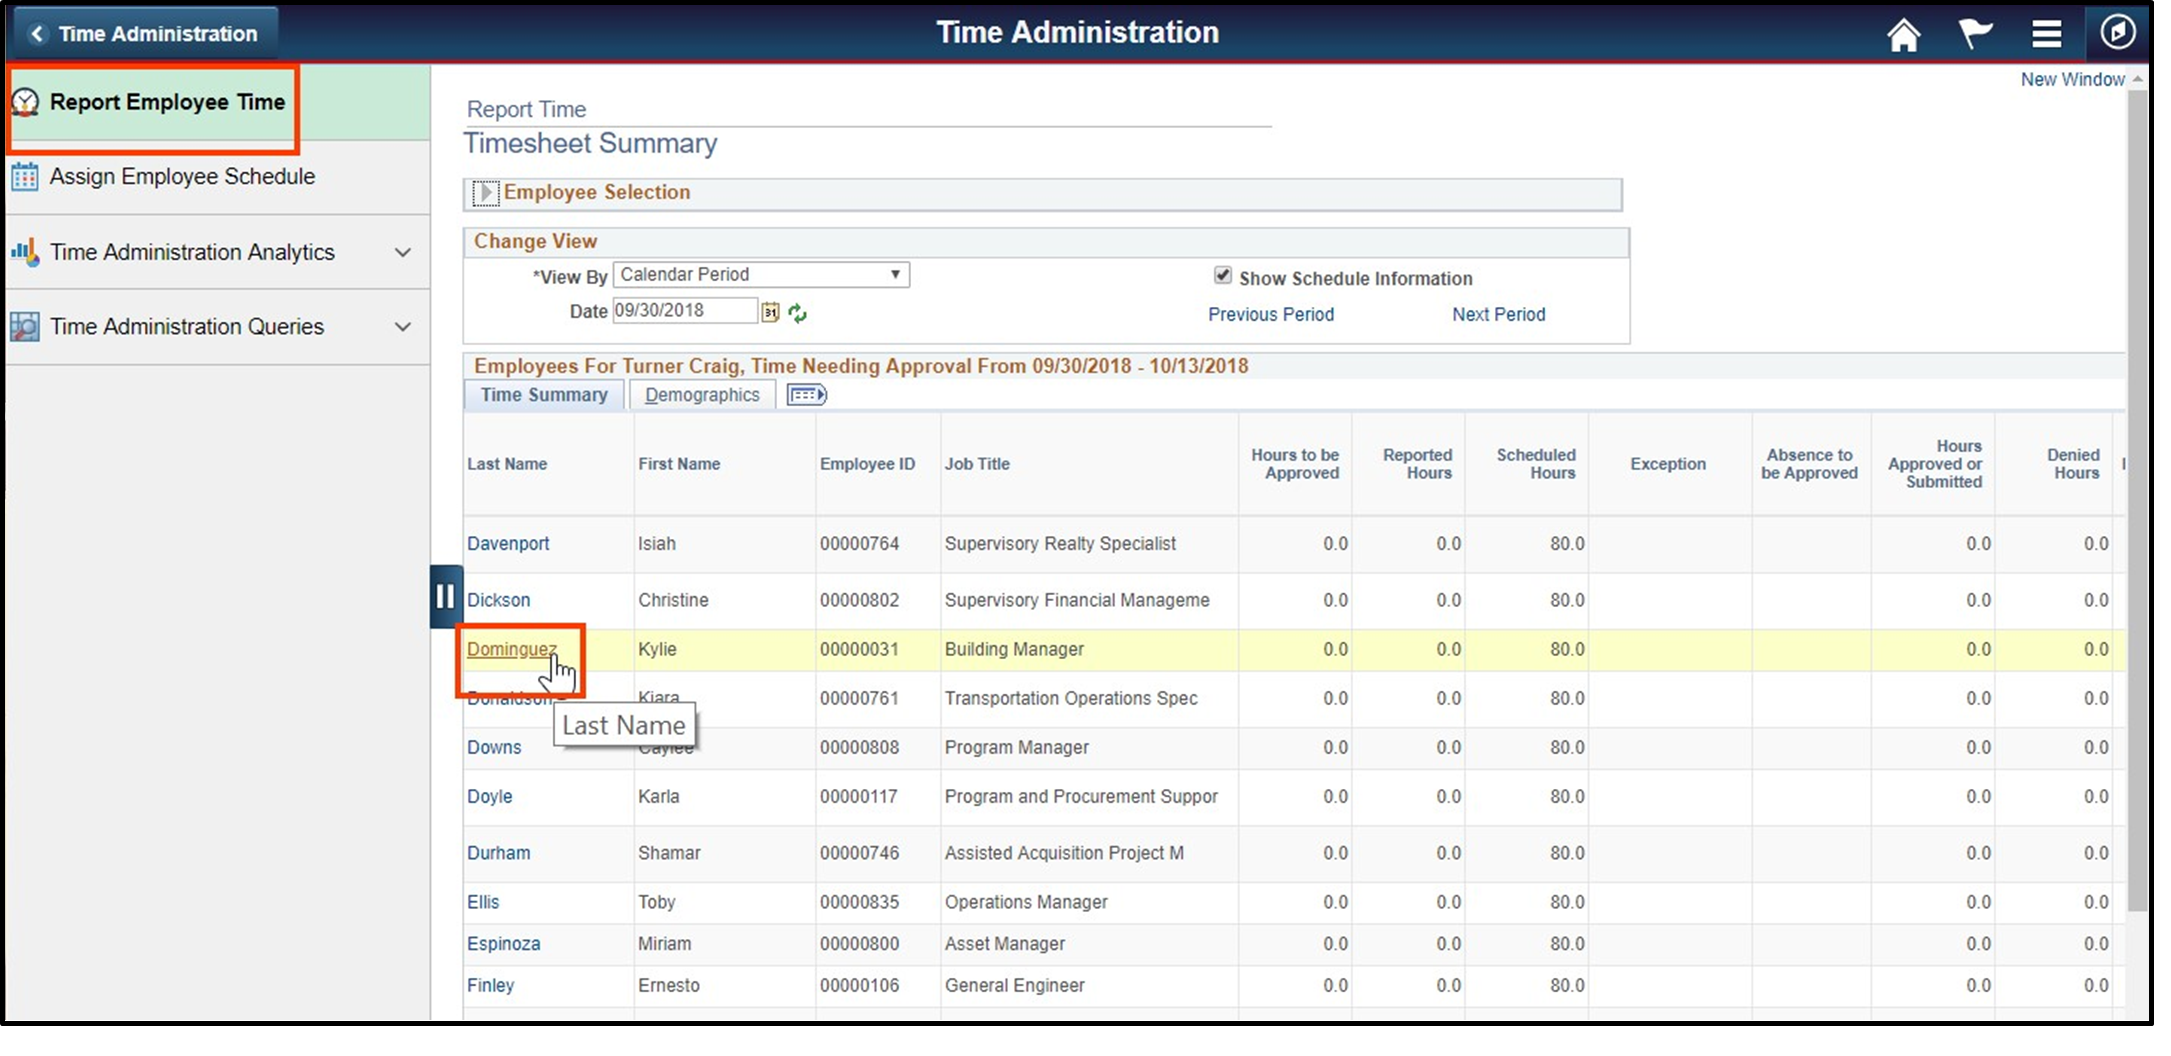2171x1056 pixels.
Task: Open the NavBar compass icon
Action: [2119, 33]
